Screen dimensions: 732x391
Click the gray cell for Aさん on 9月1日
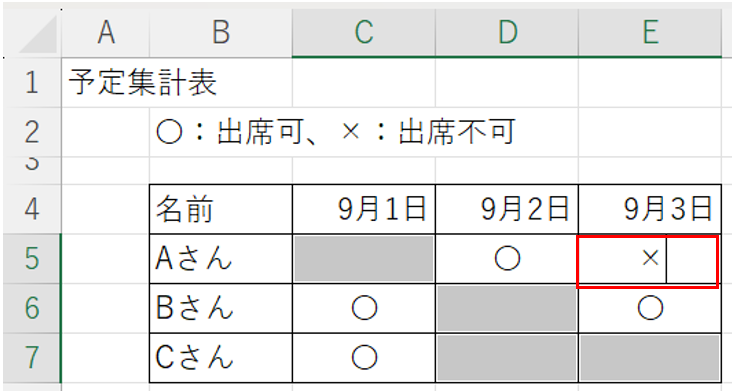[364, 258]
